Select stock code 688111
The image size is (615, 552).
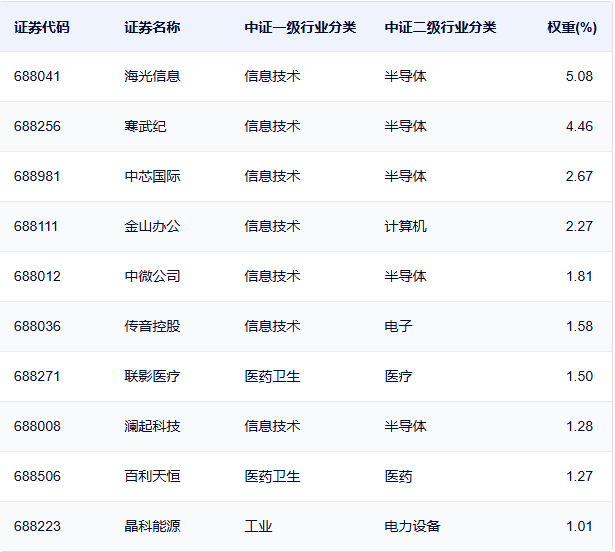tap(36, 226)
